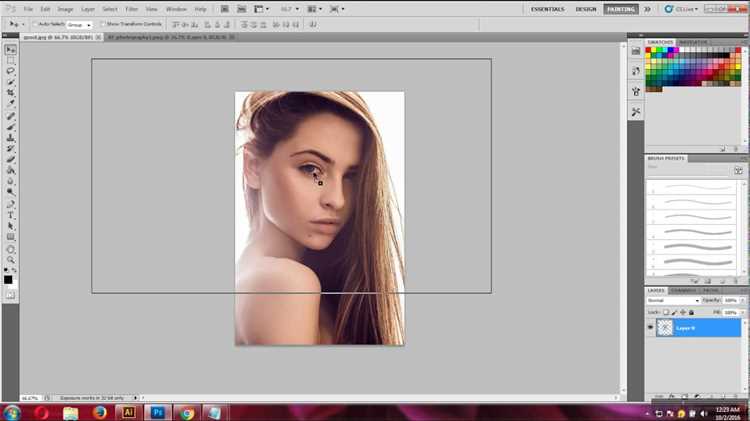The height and width of the screenshot is (421, 750).
Task: Select the Lasso tool
Action: click(x=11, y=71)
